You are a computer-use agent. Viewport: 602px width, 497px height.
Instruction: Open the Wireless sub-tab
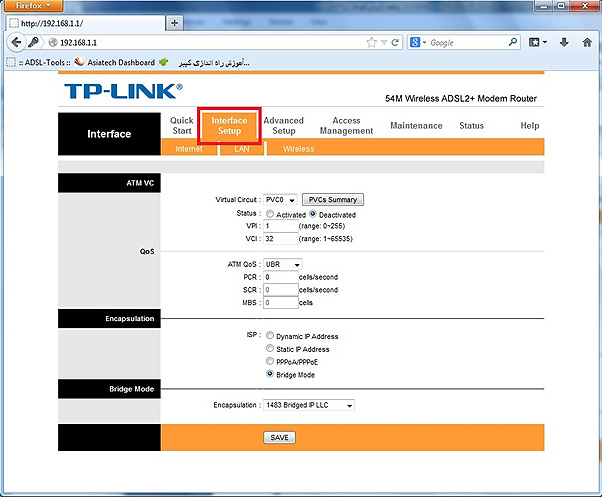[x=298, y=149]
